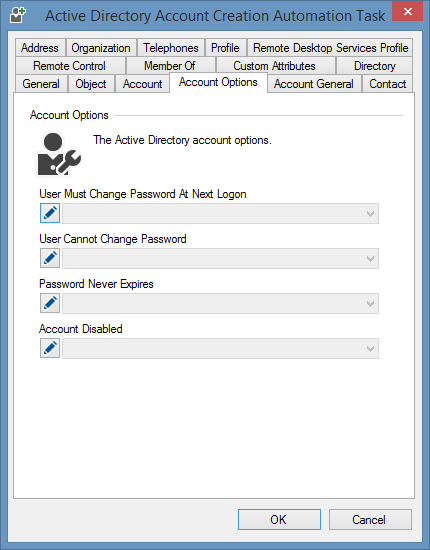Viewport: 430px width, 550px height.
Task: Close the Account Creation Automation Task dialog
Action: point(407,12)
